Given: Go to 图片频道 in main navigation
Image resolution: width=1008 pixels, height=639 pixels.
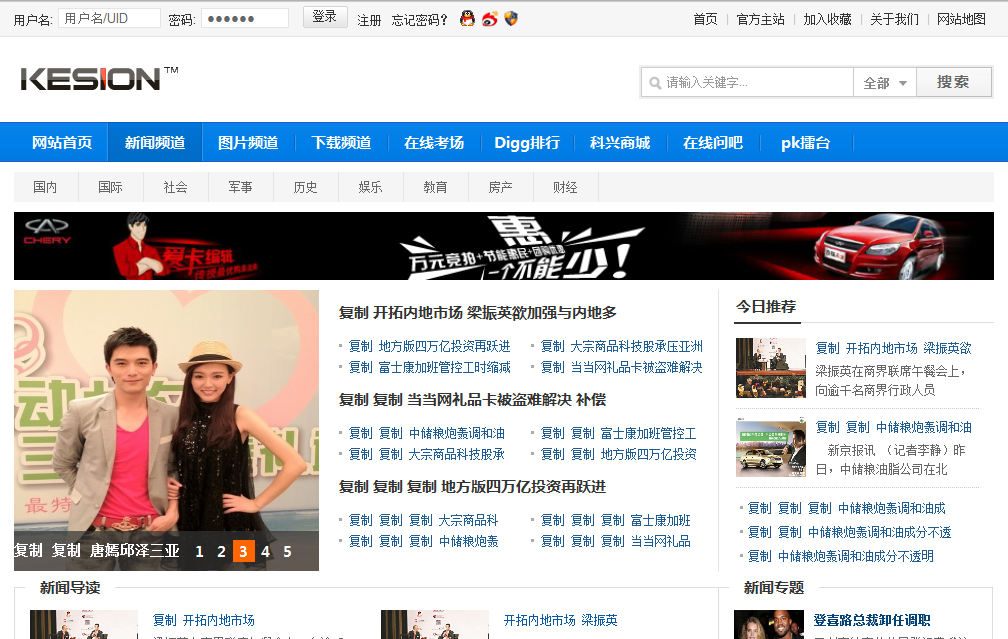Looking at the screenshot, I should (x=248, y=143).
